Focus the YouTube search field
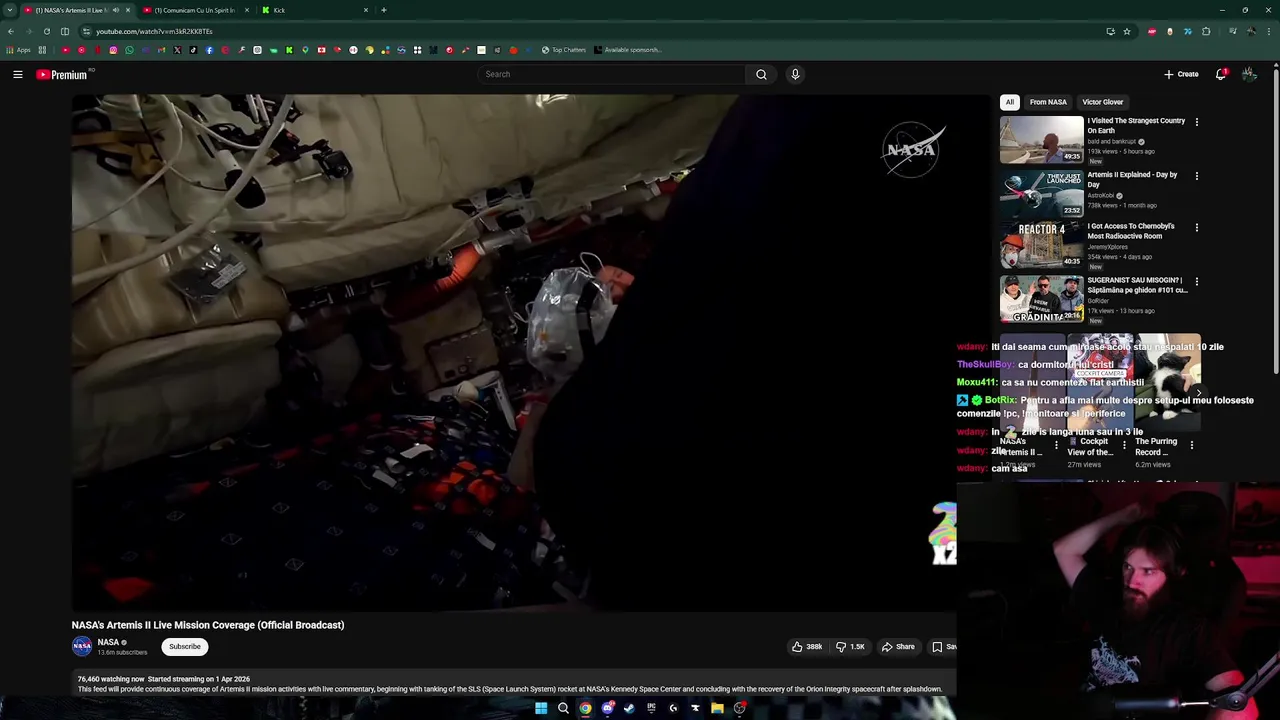The width and height of the screenshot is (1280, 720). pyautogui.click(x=612, y=74)
